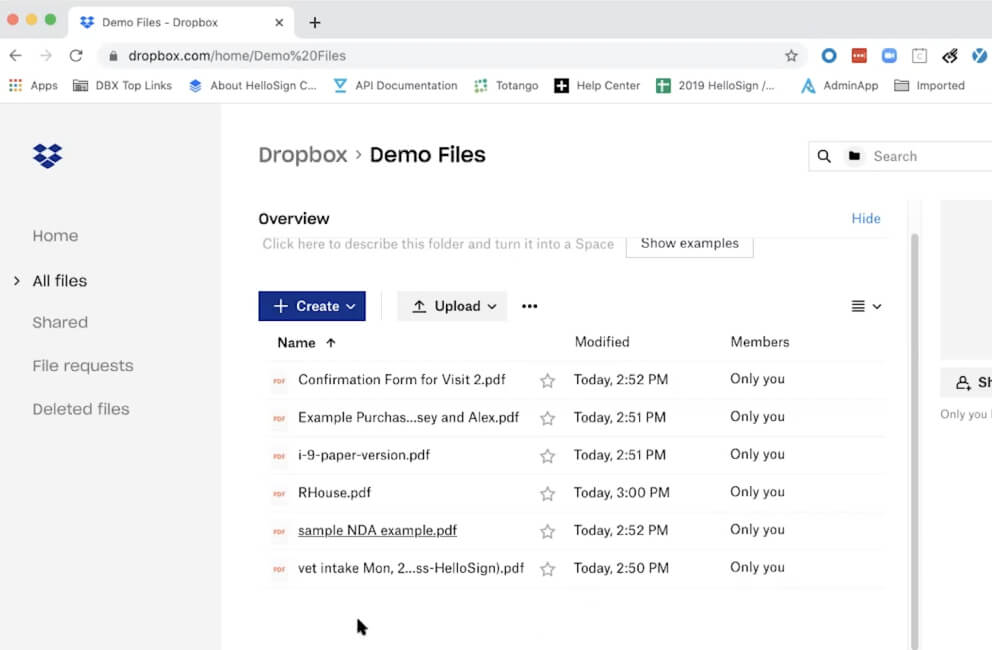Click the red square browser extension icon
The height and width of the screenshot is (650, 992).
(859, 56)
